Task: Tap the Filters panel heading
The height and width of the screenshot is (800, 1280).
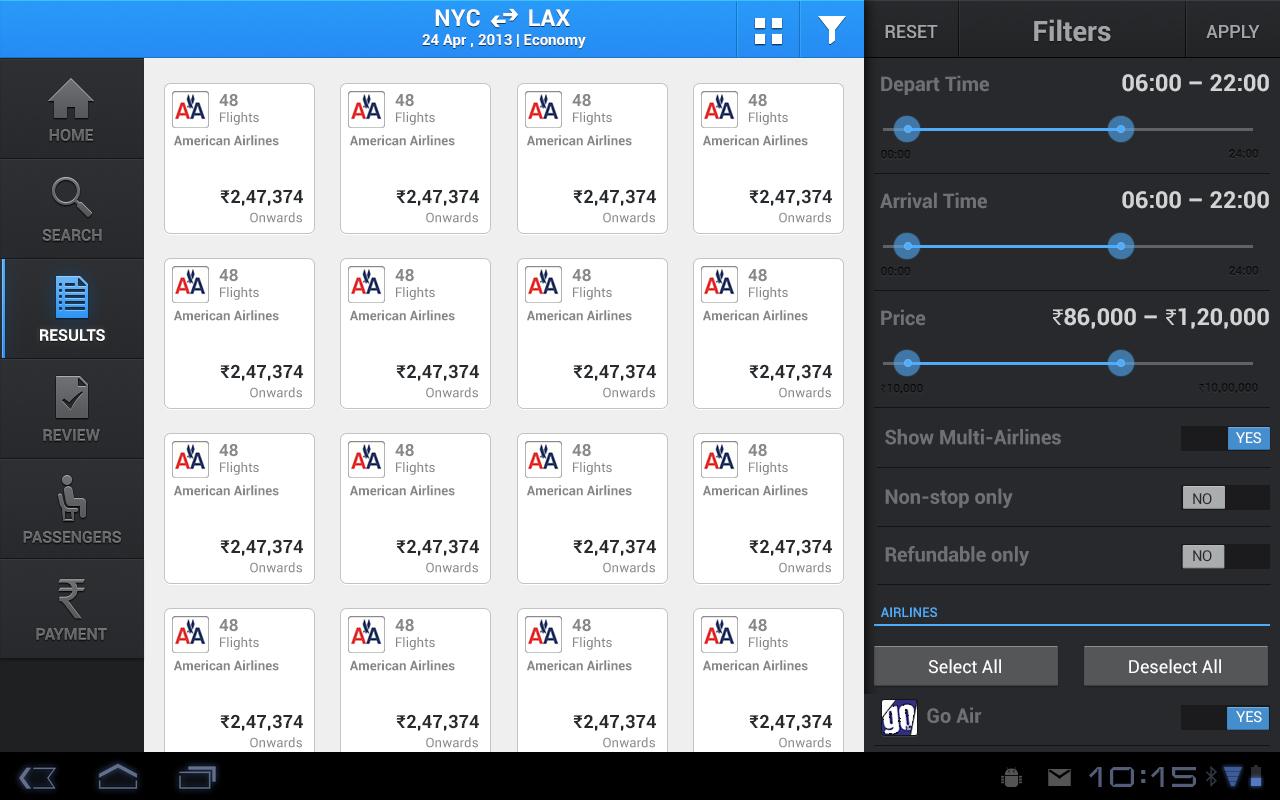Action: click(x=1071, y=31)
